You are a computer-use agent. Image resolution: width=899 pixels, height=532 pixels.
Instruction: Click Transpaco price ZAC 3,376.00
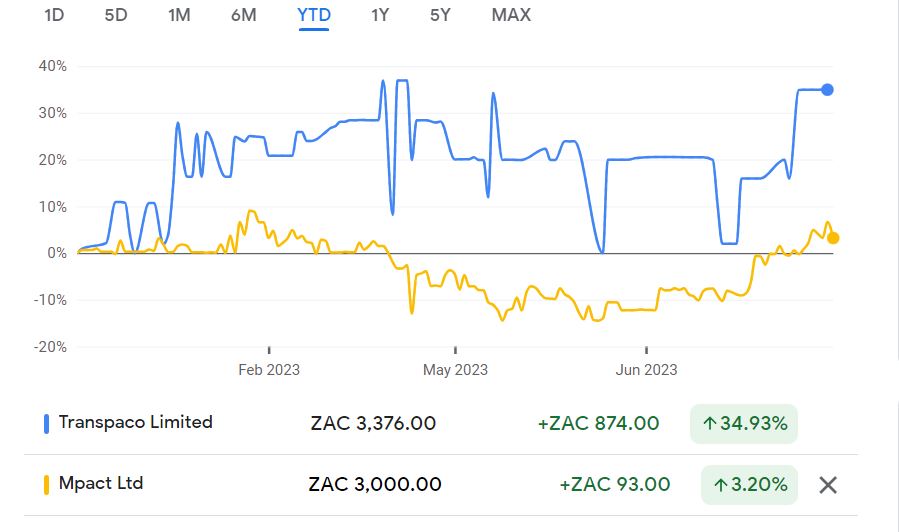373,423
